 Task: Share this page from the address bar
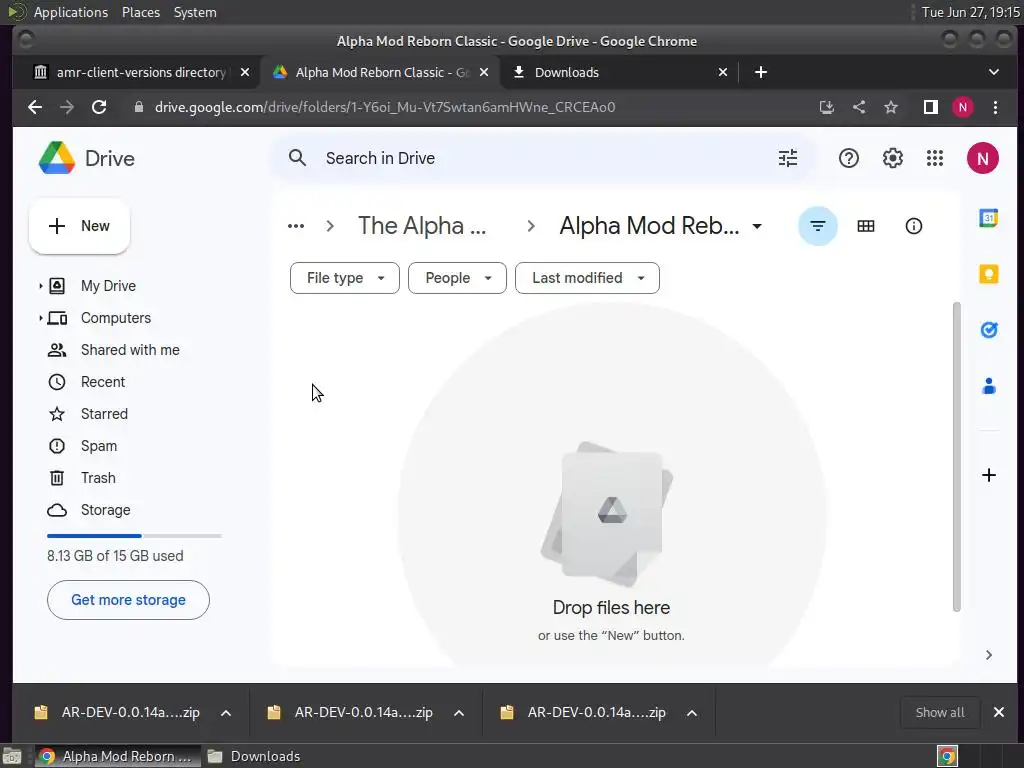pos(859,107)
